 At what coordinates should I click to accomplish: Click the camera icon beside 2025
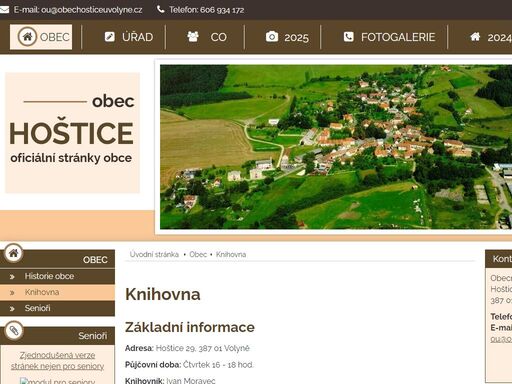[x=272, y=37]
